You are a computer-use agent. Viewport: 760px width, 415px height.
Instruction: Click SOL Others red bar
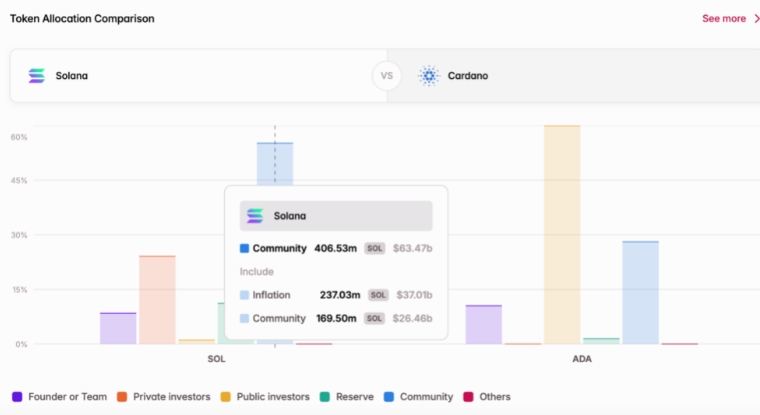pos(314,344)
